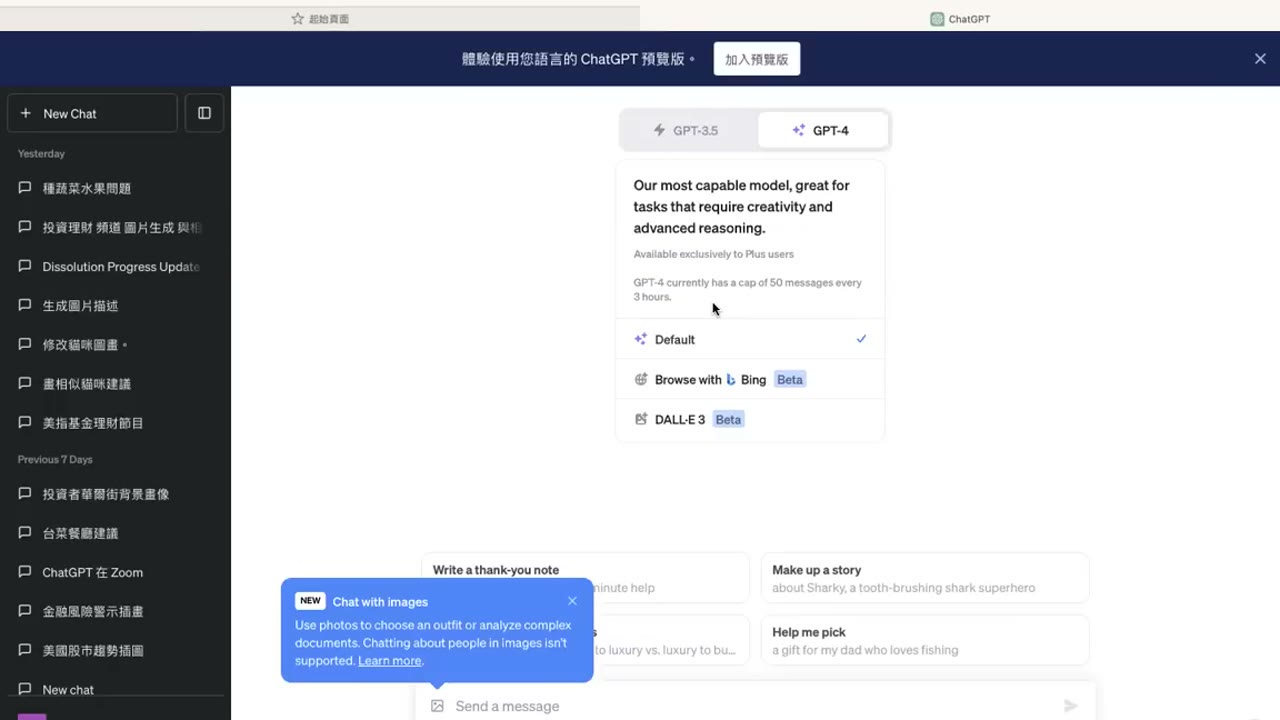This screenshot has height=720, width=1280.
Task: Click the sparkle icon next to Default
Action: [x=641, y=339]
